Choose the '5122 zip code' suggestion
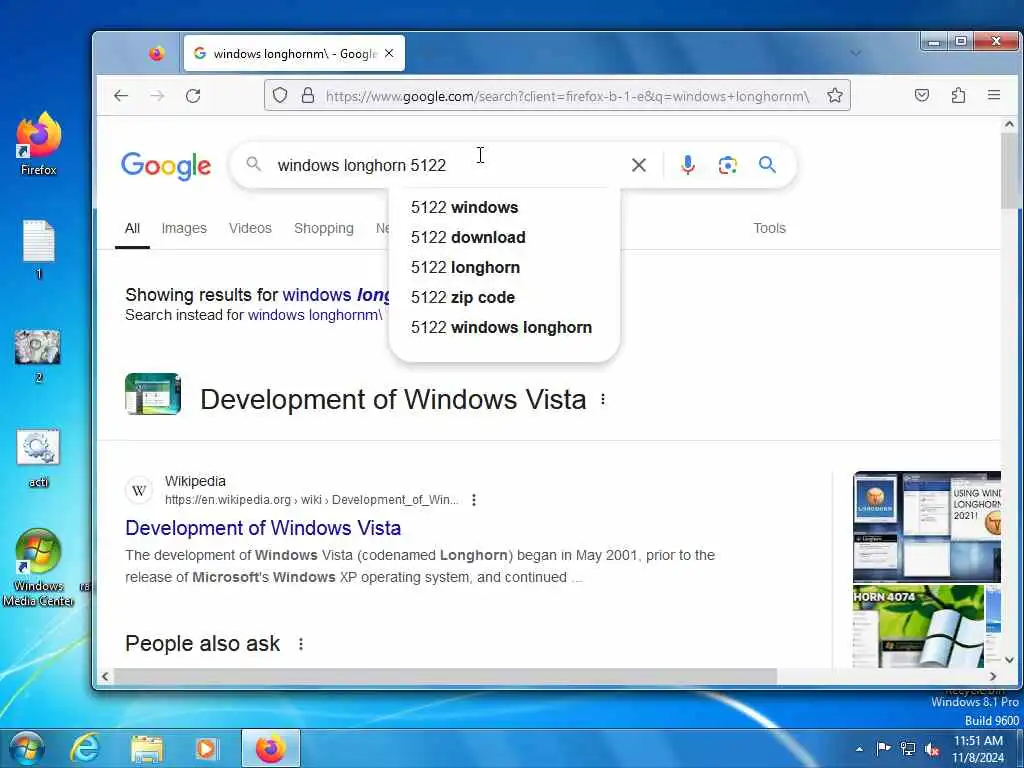1024x768 pixels. pos(504,298)
